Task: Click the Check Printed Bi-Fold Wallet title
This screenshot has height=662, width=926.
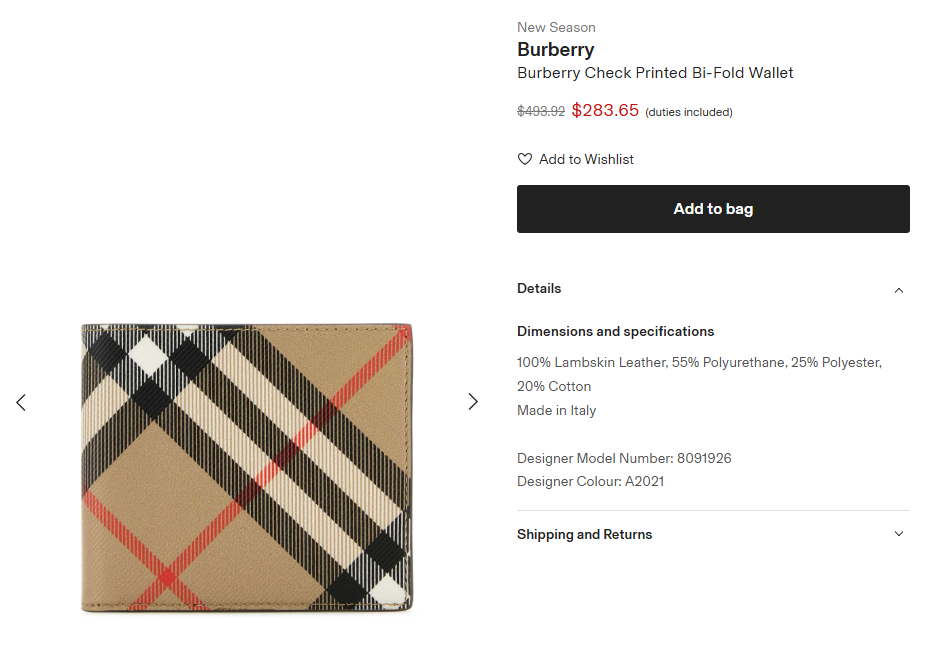Action: tap(655, 73)
